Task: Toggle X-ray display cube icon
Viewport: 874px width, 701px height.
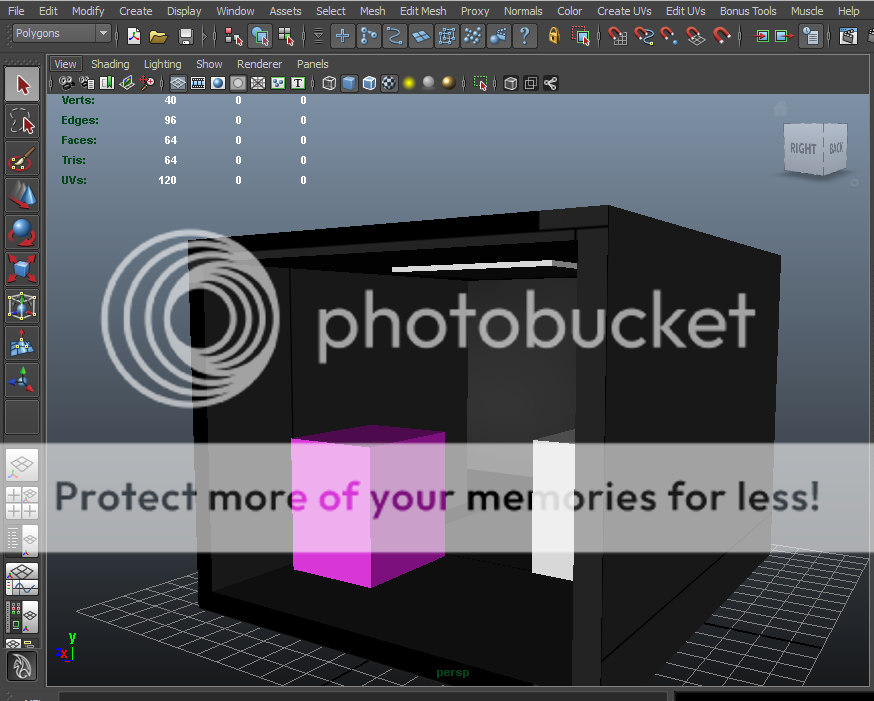Action: coord(511,84)
